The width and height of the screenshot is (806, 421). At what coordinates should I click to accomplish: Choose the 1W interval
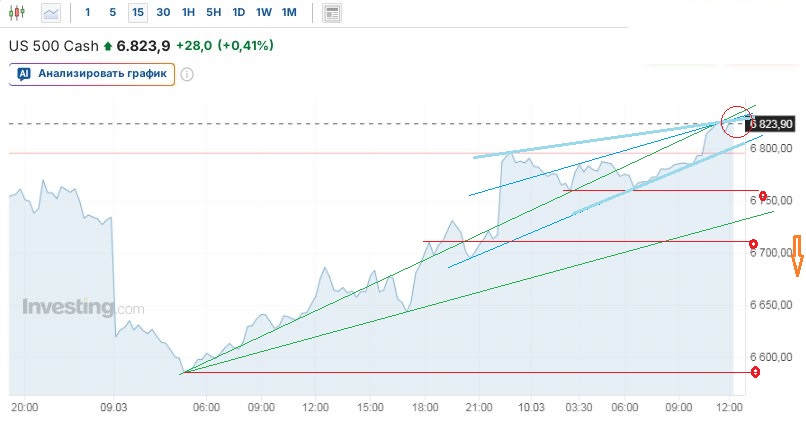[263, 13]
